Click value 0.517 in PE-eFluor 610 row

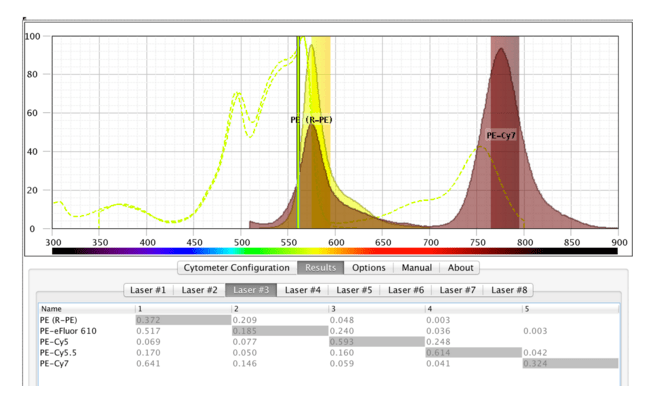pos(148,331)
